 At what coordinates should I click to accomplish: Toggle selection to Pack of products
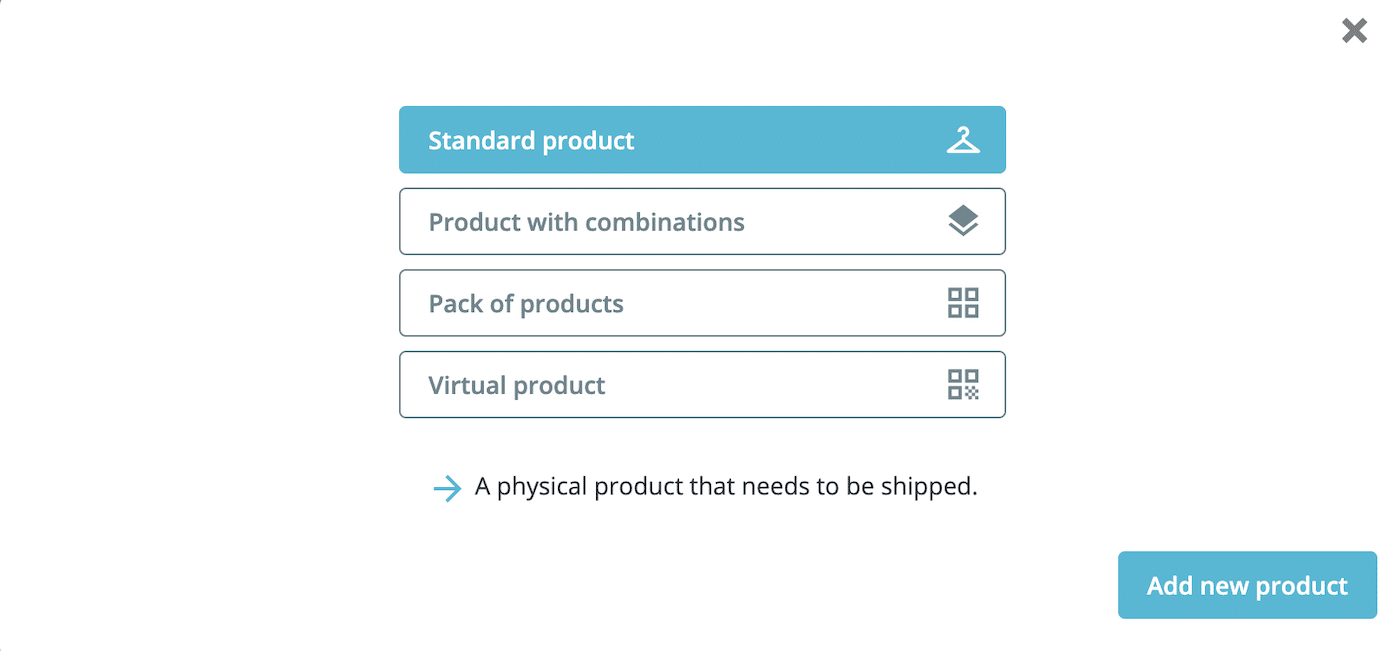coord(702,303)
